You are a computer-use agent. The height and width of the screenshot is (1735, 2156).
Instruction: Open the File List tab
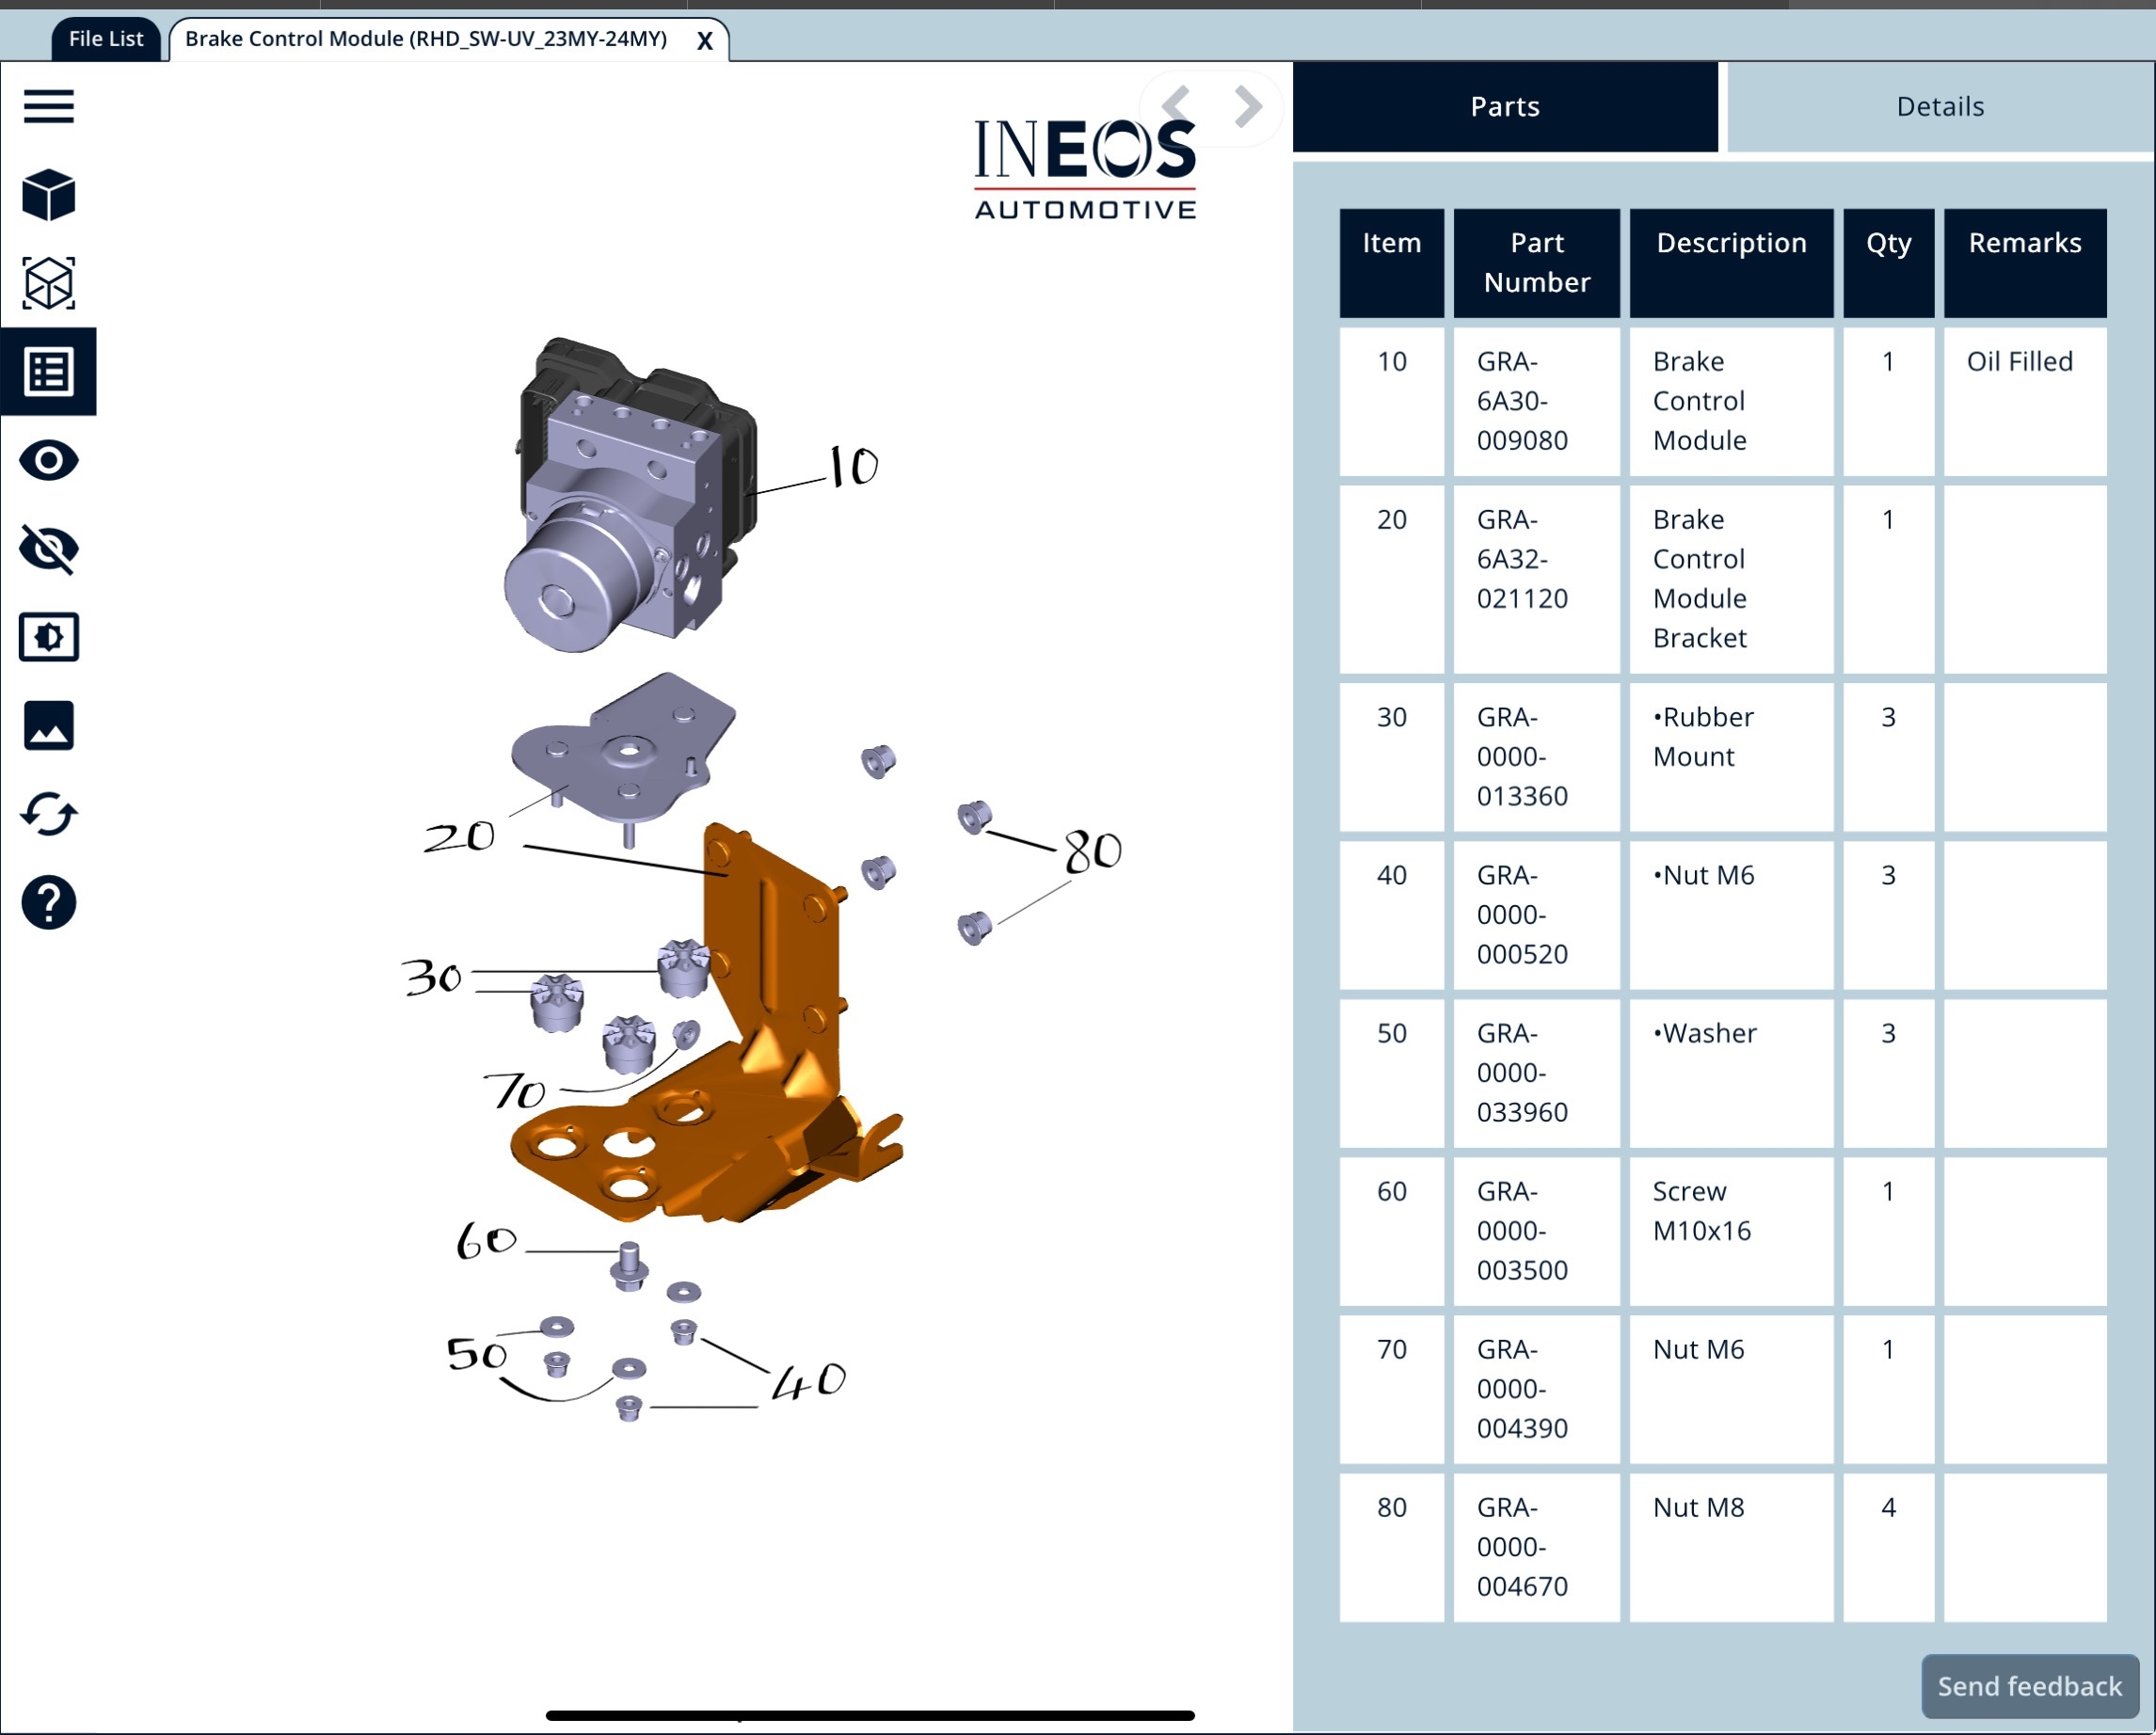(105, 39)
